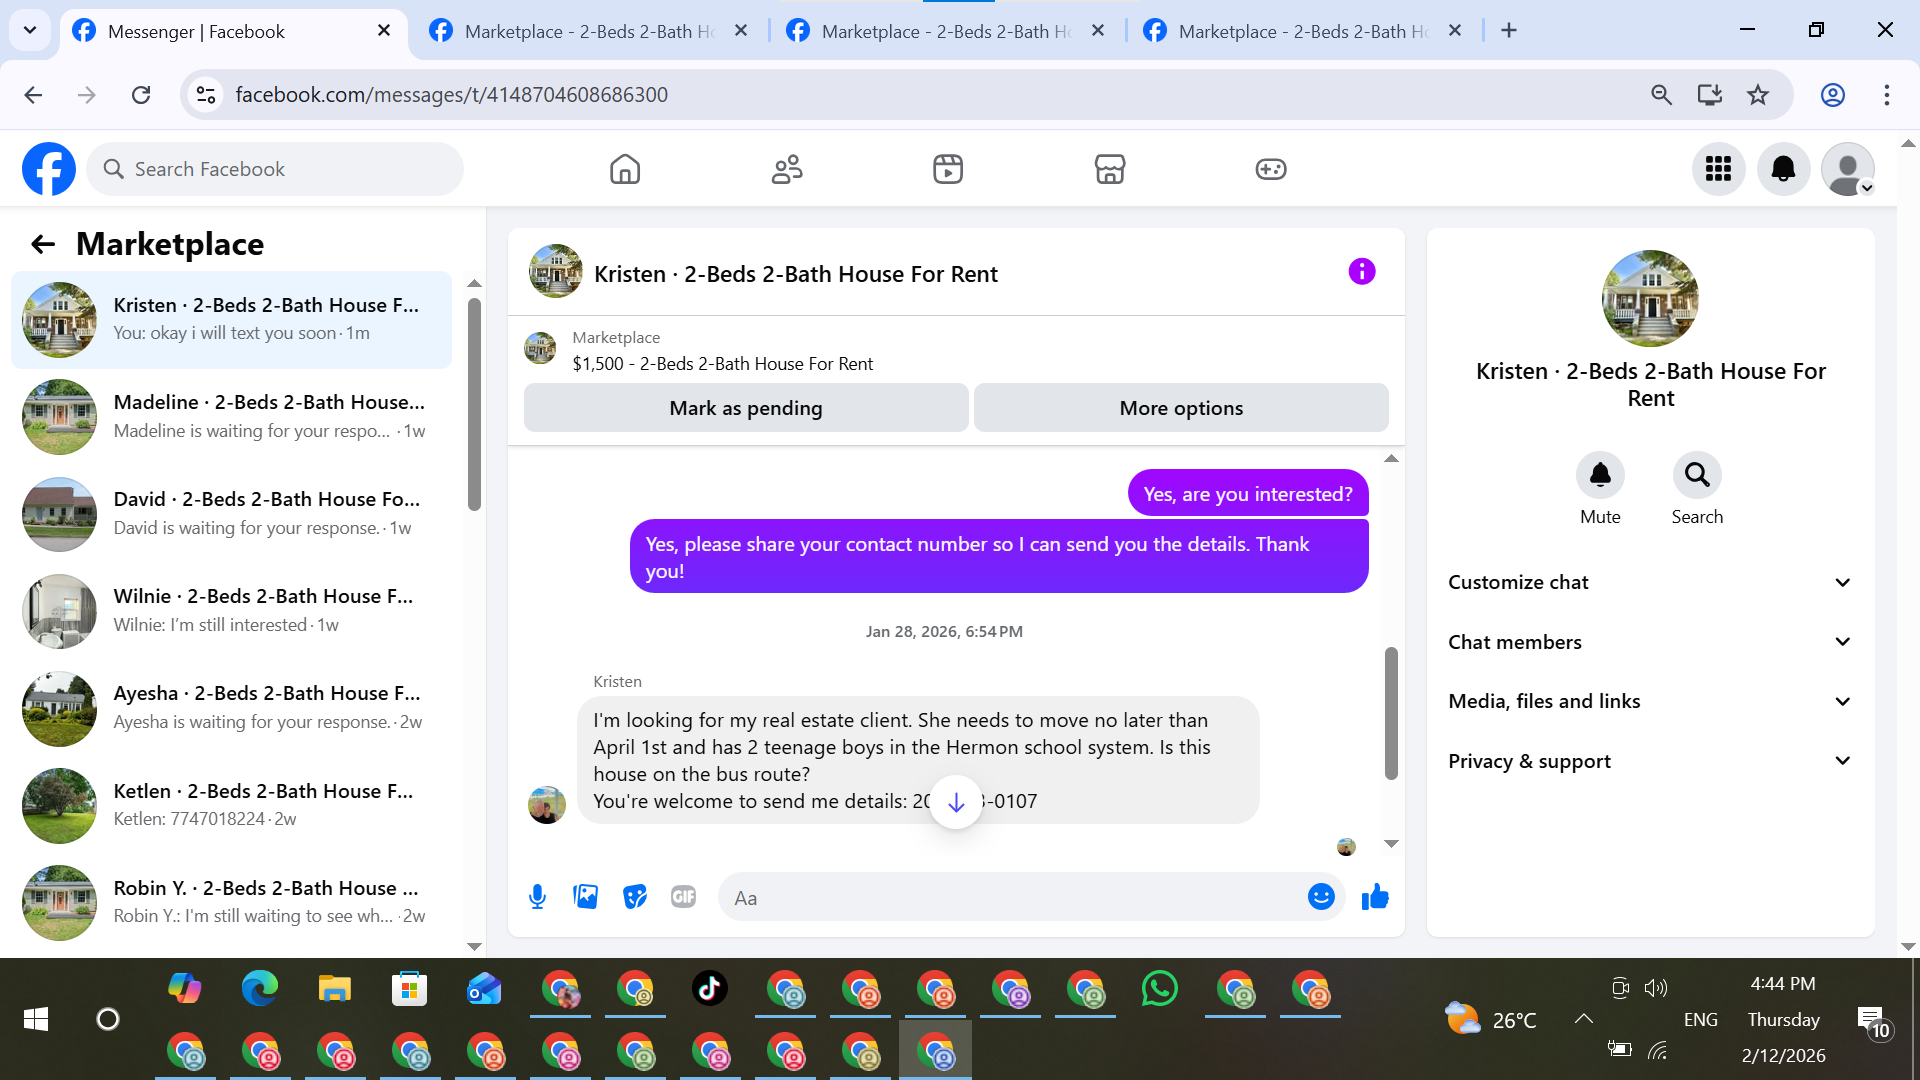Show hidden system tray icons

pyautogui.click(x=1583, y=1019)
